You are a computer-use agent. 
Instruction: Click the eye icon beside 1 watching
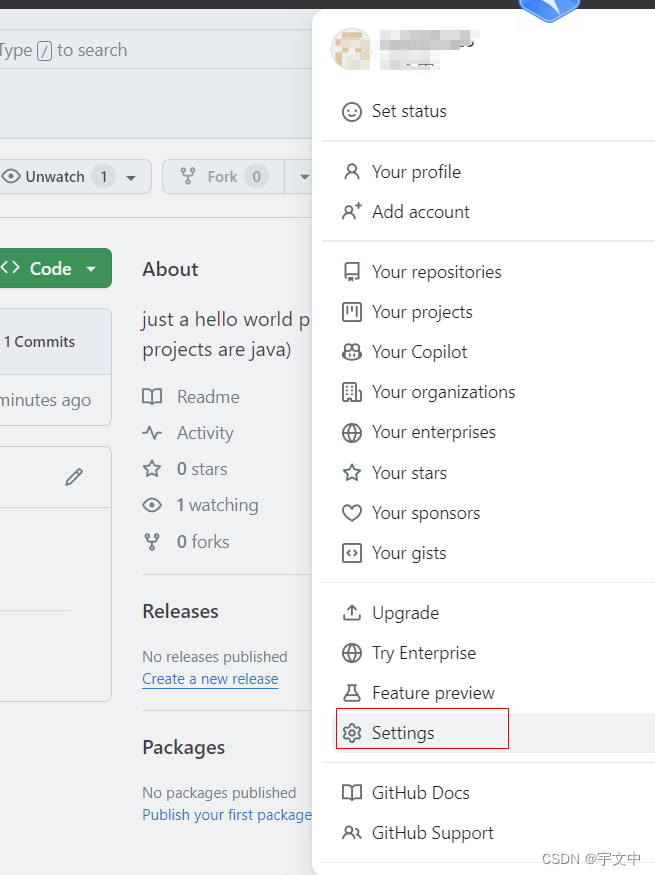click(x=152, y=505)
